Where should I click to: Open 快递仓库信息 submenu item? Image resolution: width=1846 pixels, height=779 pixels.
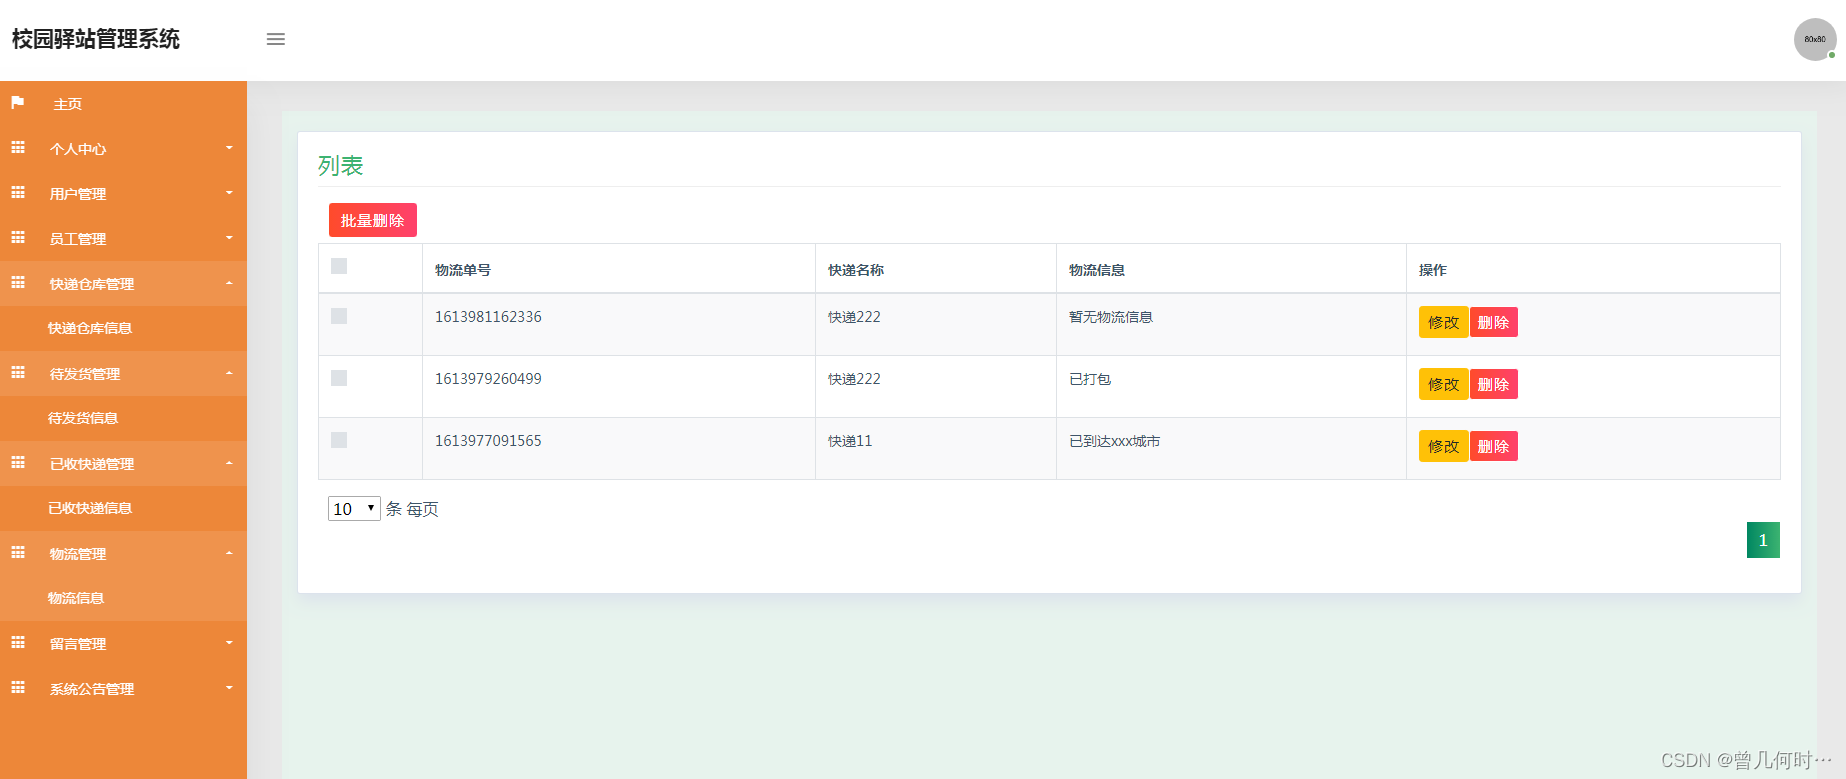tap(90, 328)
